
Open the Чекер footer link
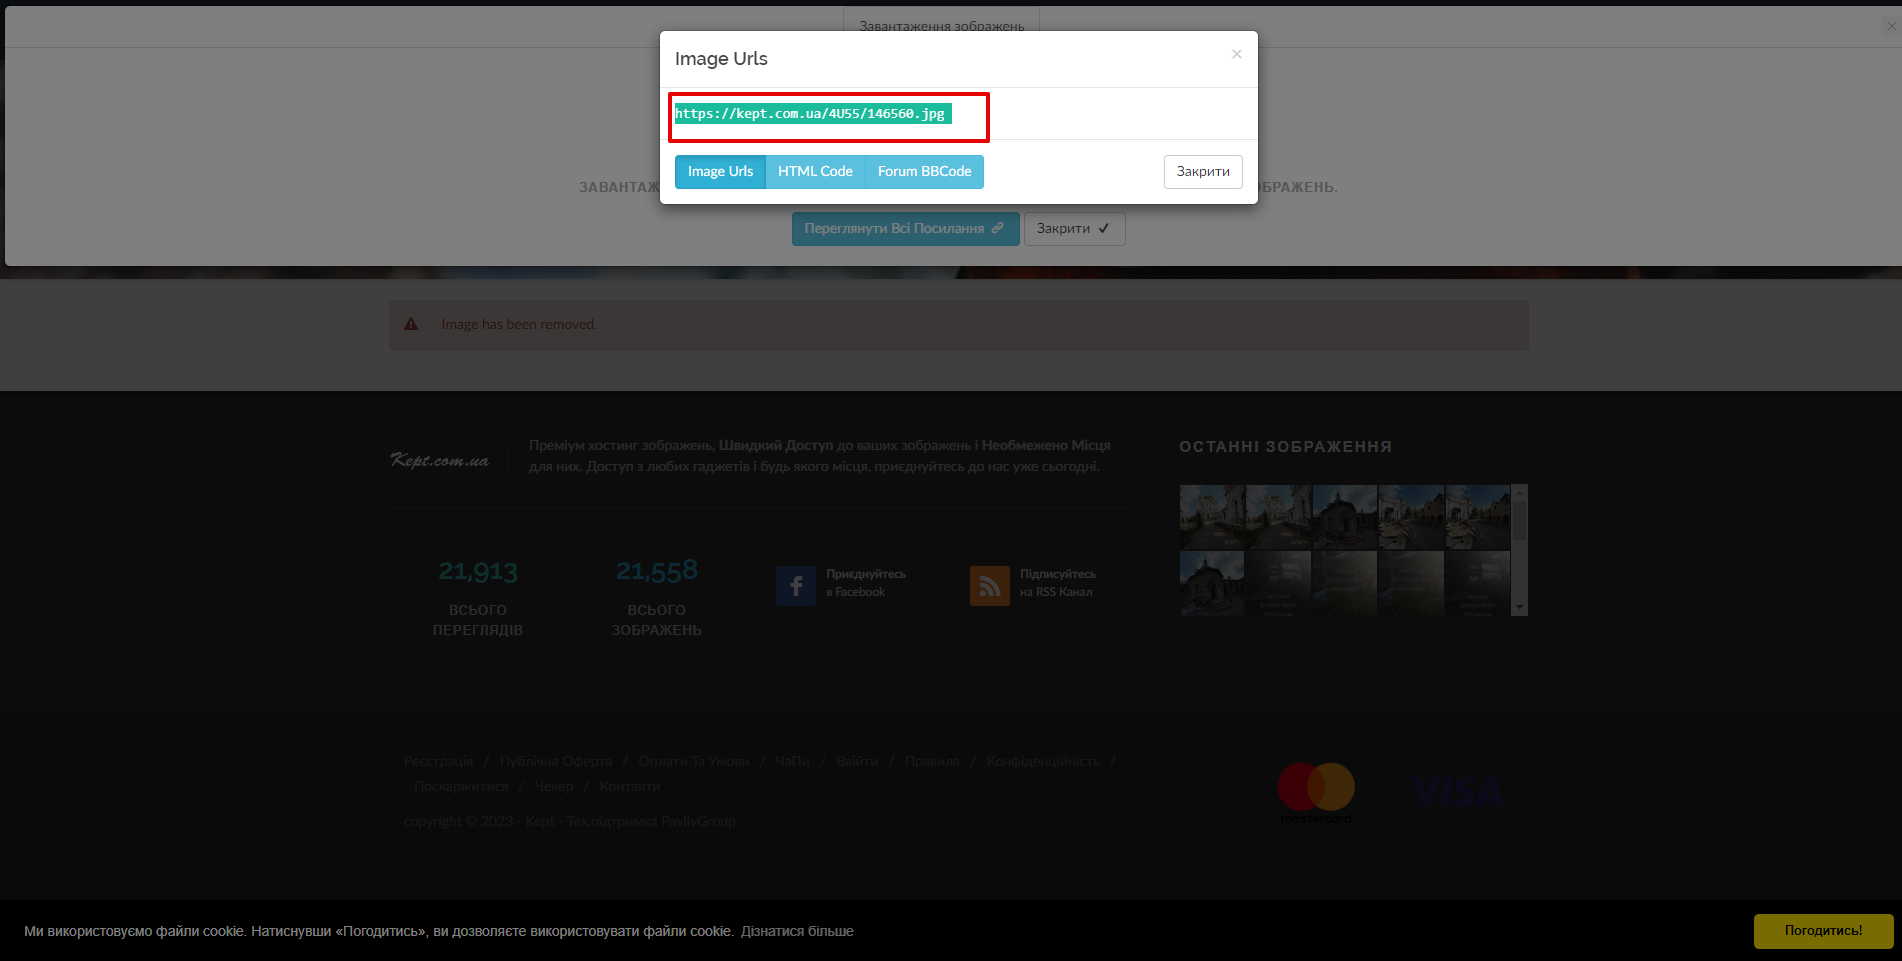554,786
